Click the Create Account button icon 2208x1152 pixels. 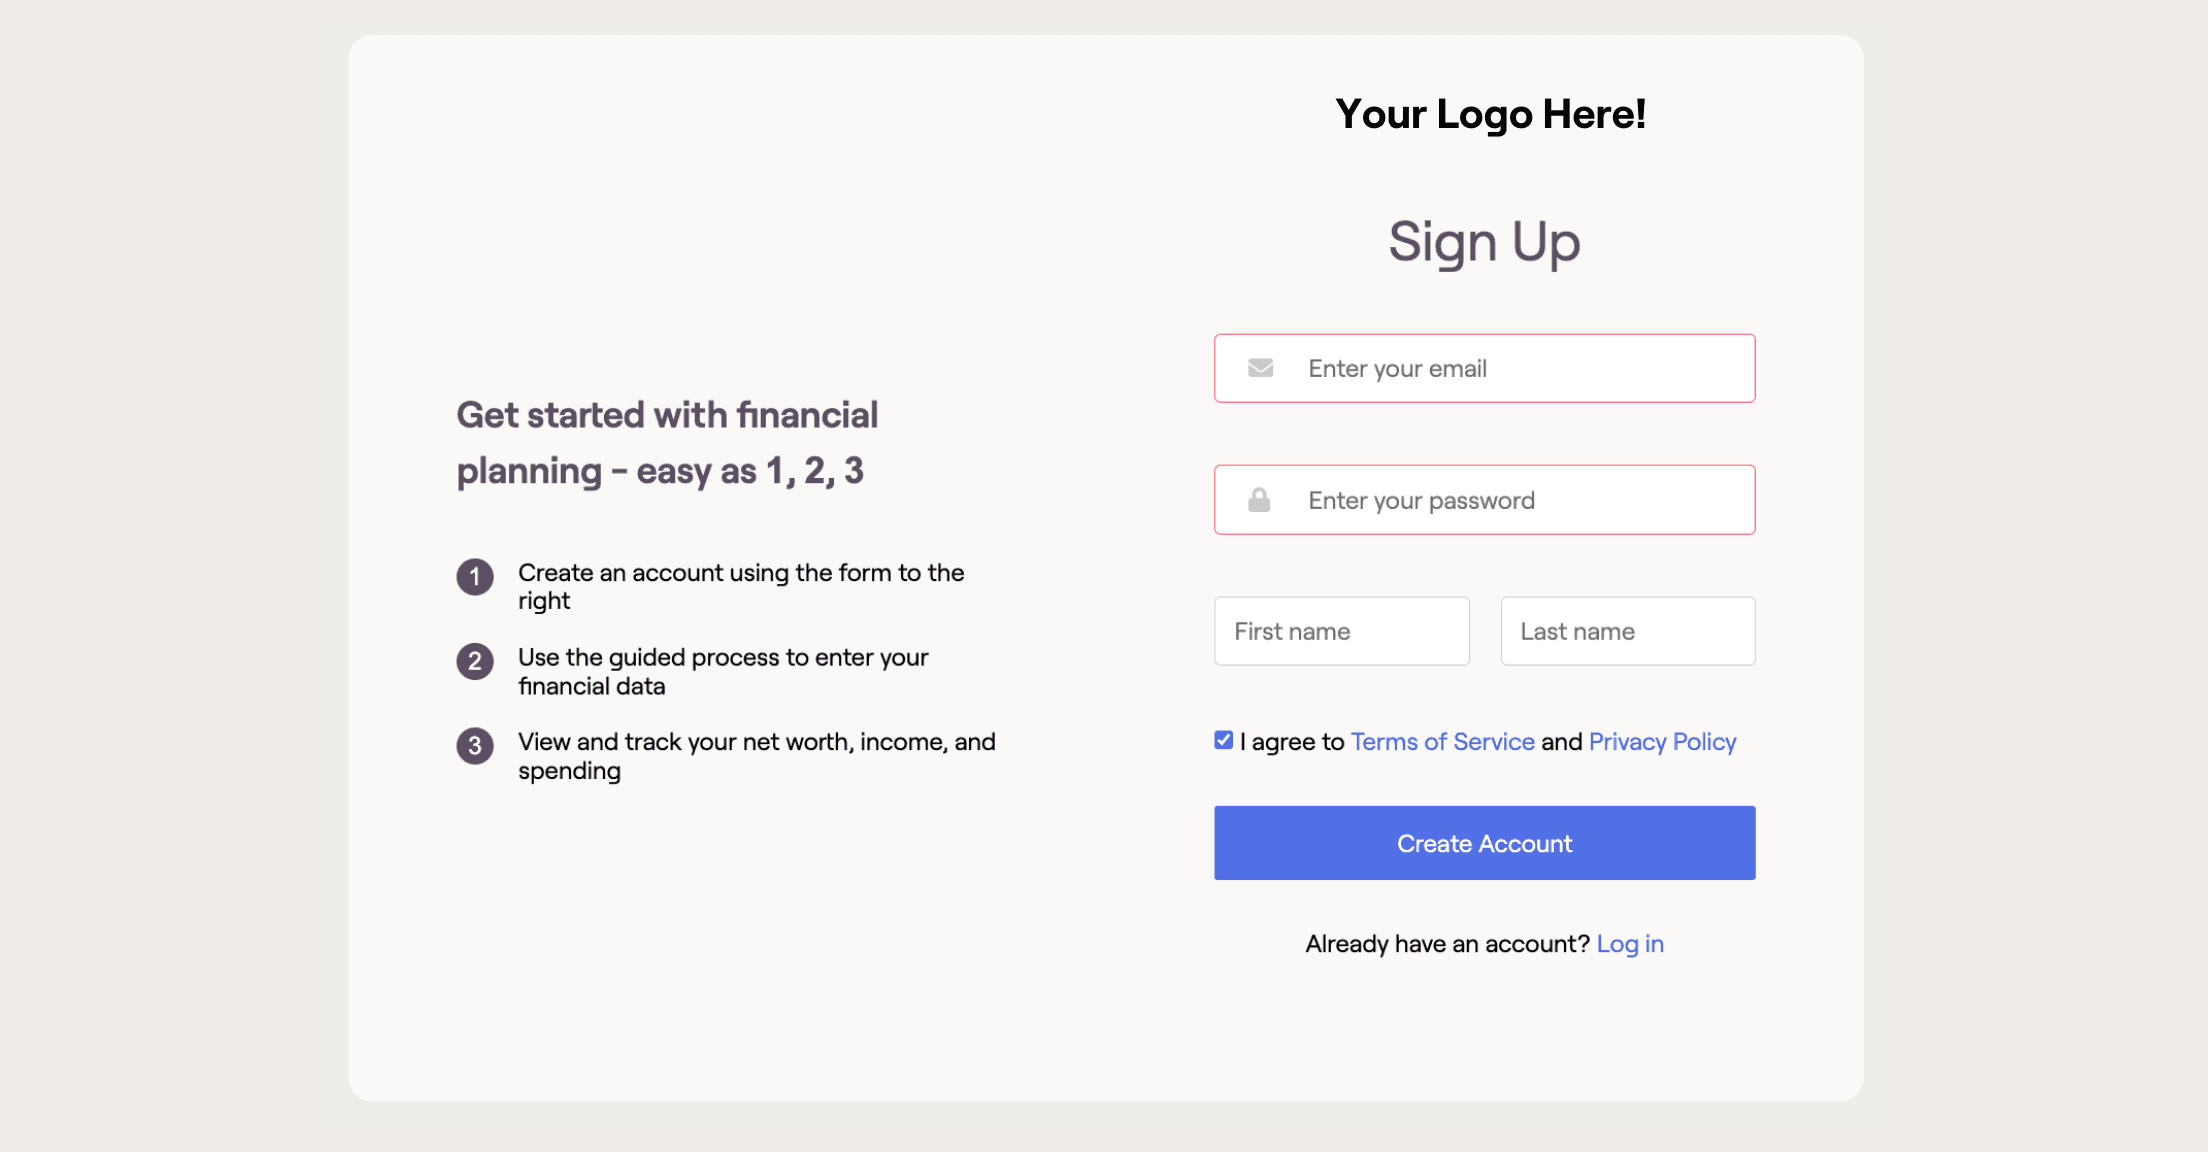coord(1484,842)
